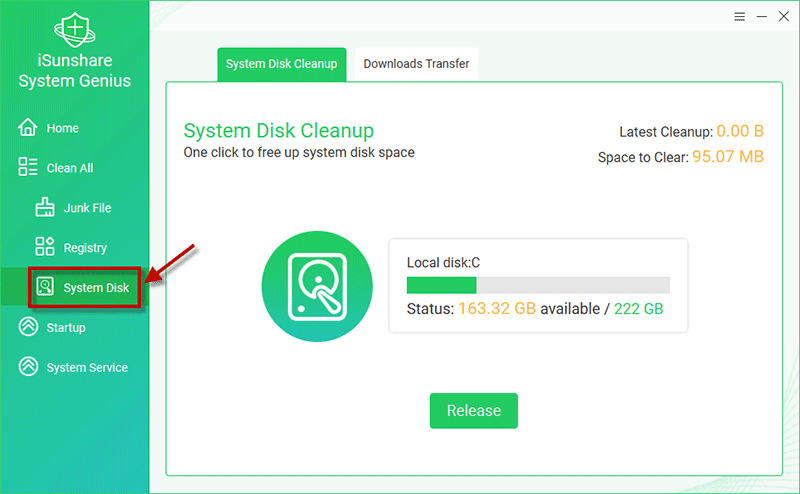This screenshot has height=494, width=800.
Task: Switch to System Disk Cleanup tab
Action: 282,64
